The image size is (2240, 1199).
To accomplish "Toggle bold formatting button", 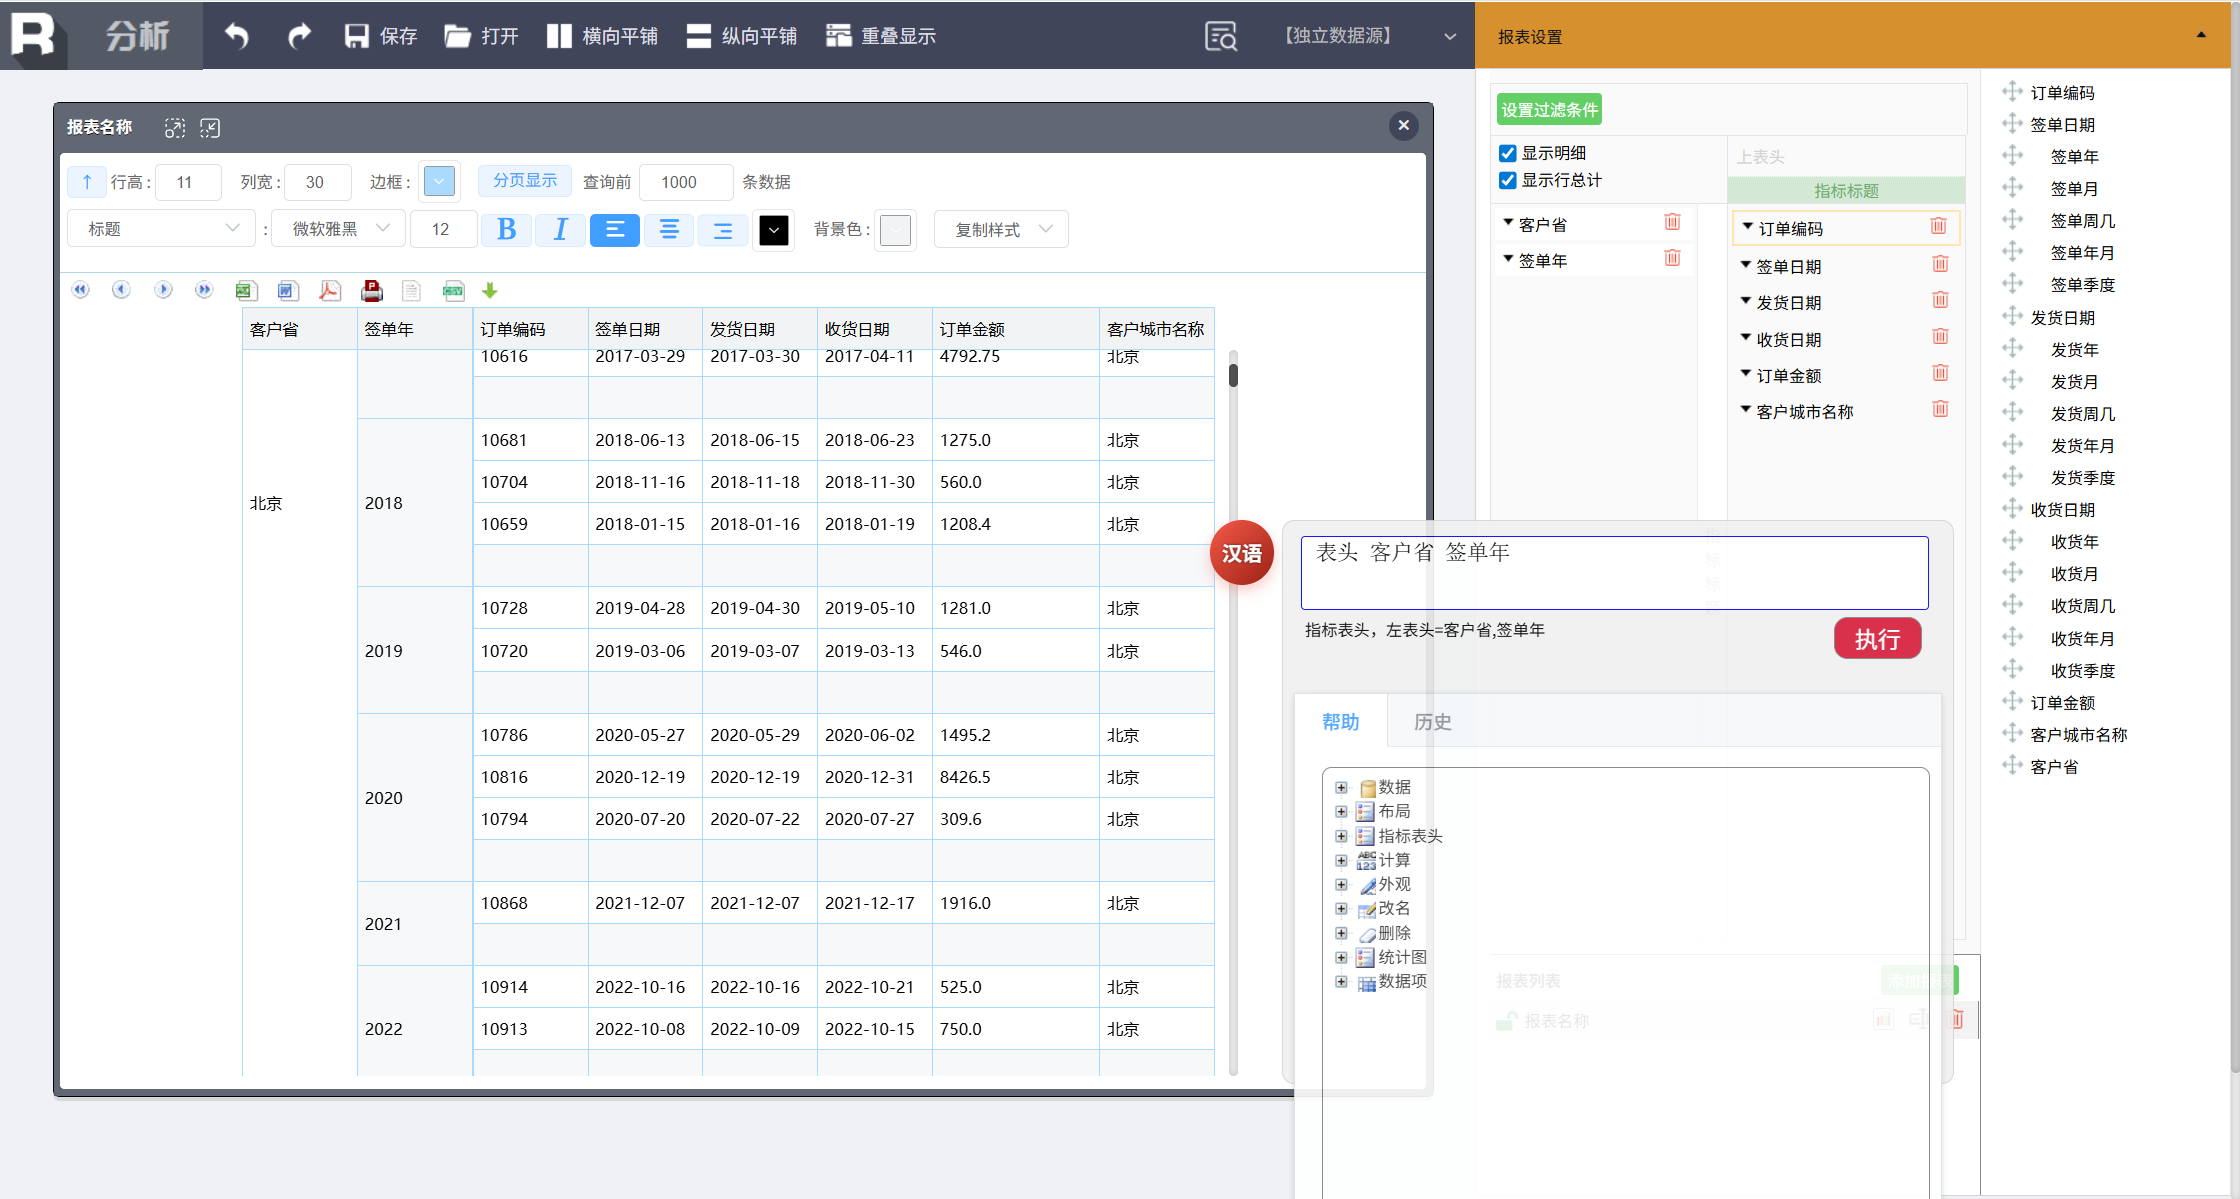I will 506,230.
